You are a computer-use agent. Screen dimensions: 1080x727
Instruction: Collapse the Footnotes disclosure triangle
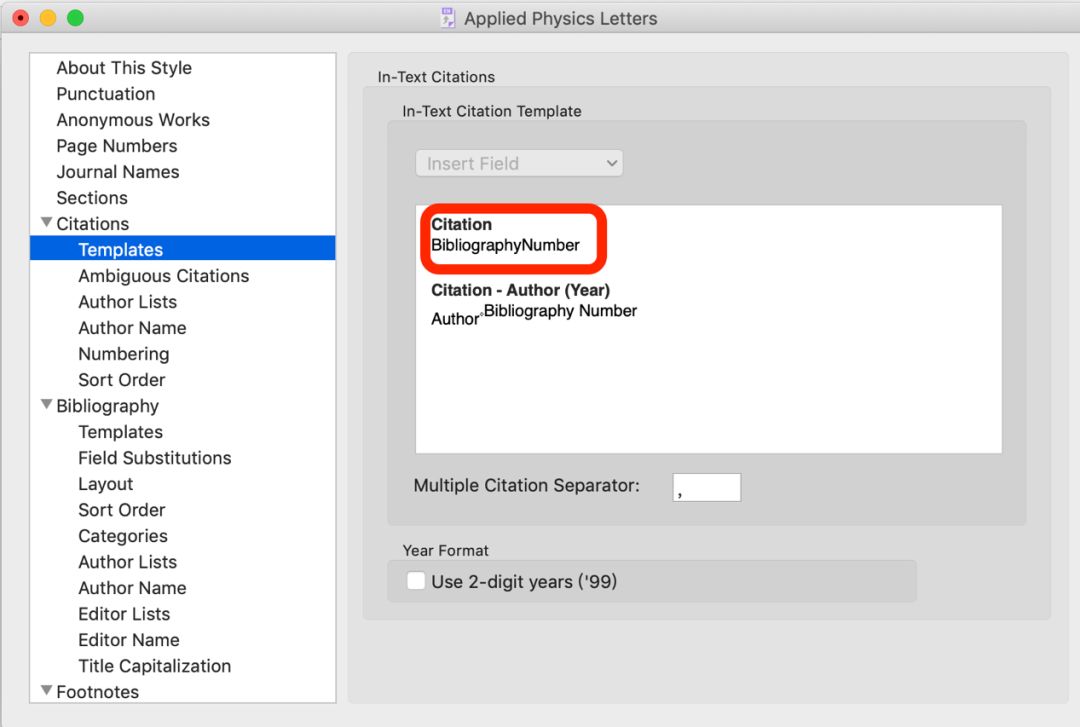[46, 690]
